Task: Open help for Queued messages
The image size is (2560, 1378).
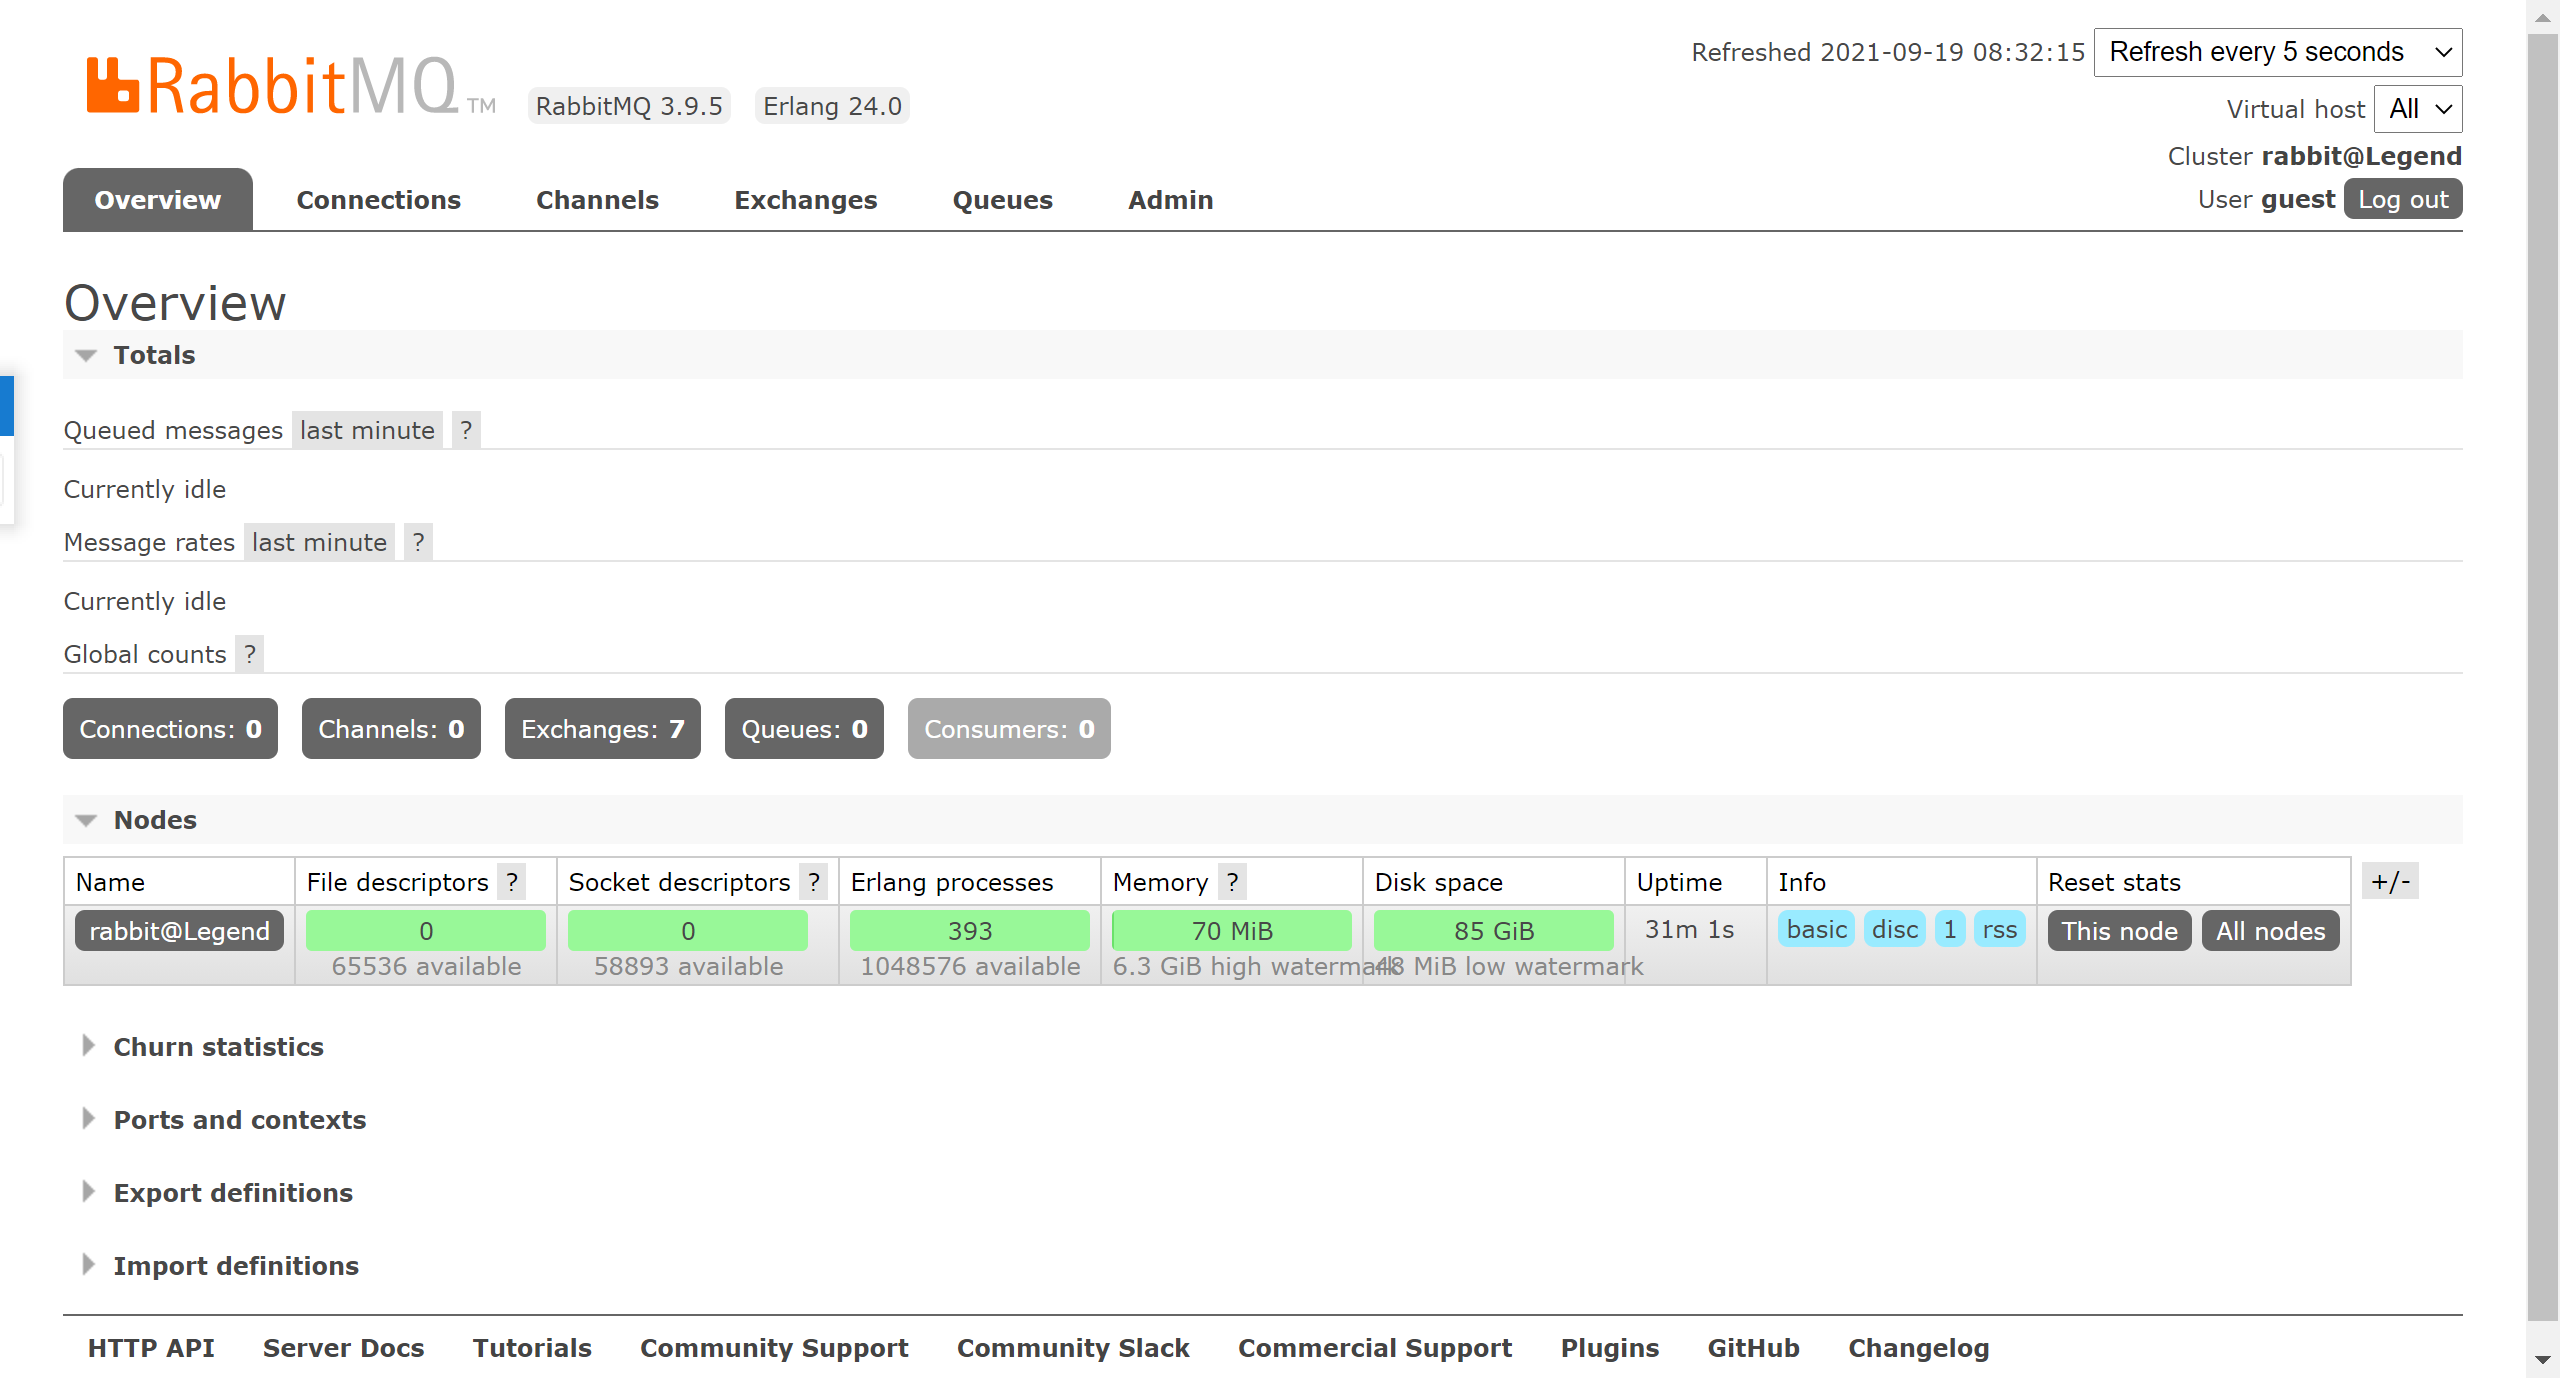Action: click(466, 431)
